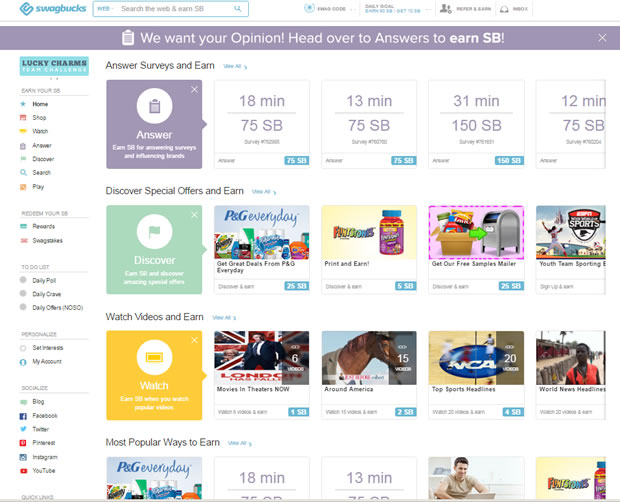Open the Print and Earn Funtstones offer image
Screen dimensions: 620x502
[x=369, y=232]
